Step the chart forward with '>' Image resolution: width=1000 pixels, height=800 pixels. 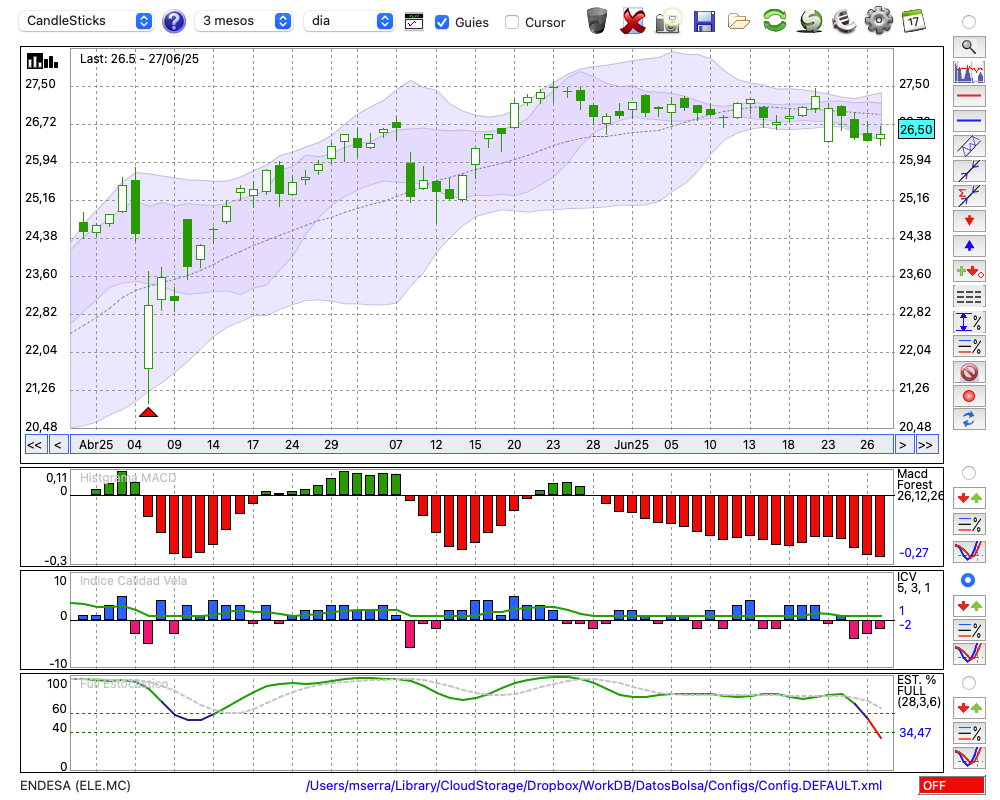point(902,445)
